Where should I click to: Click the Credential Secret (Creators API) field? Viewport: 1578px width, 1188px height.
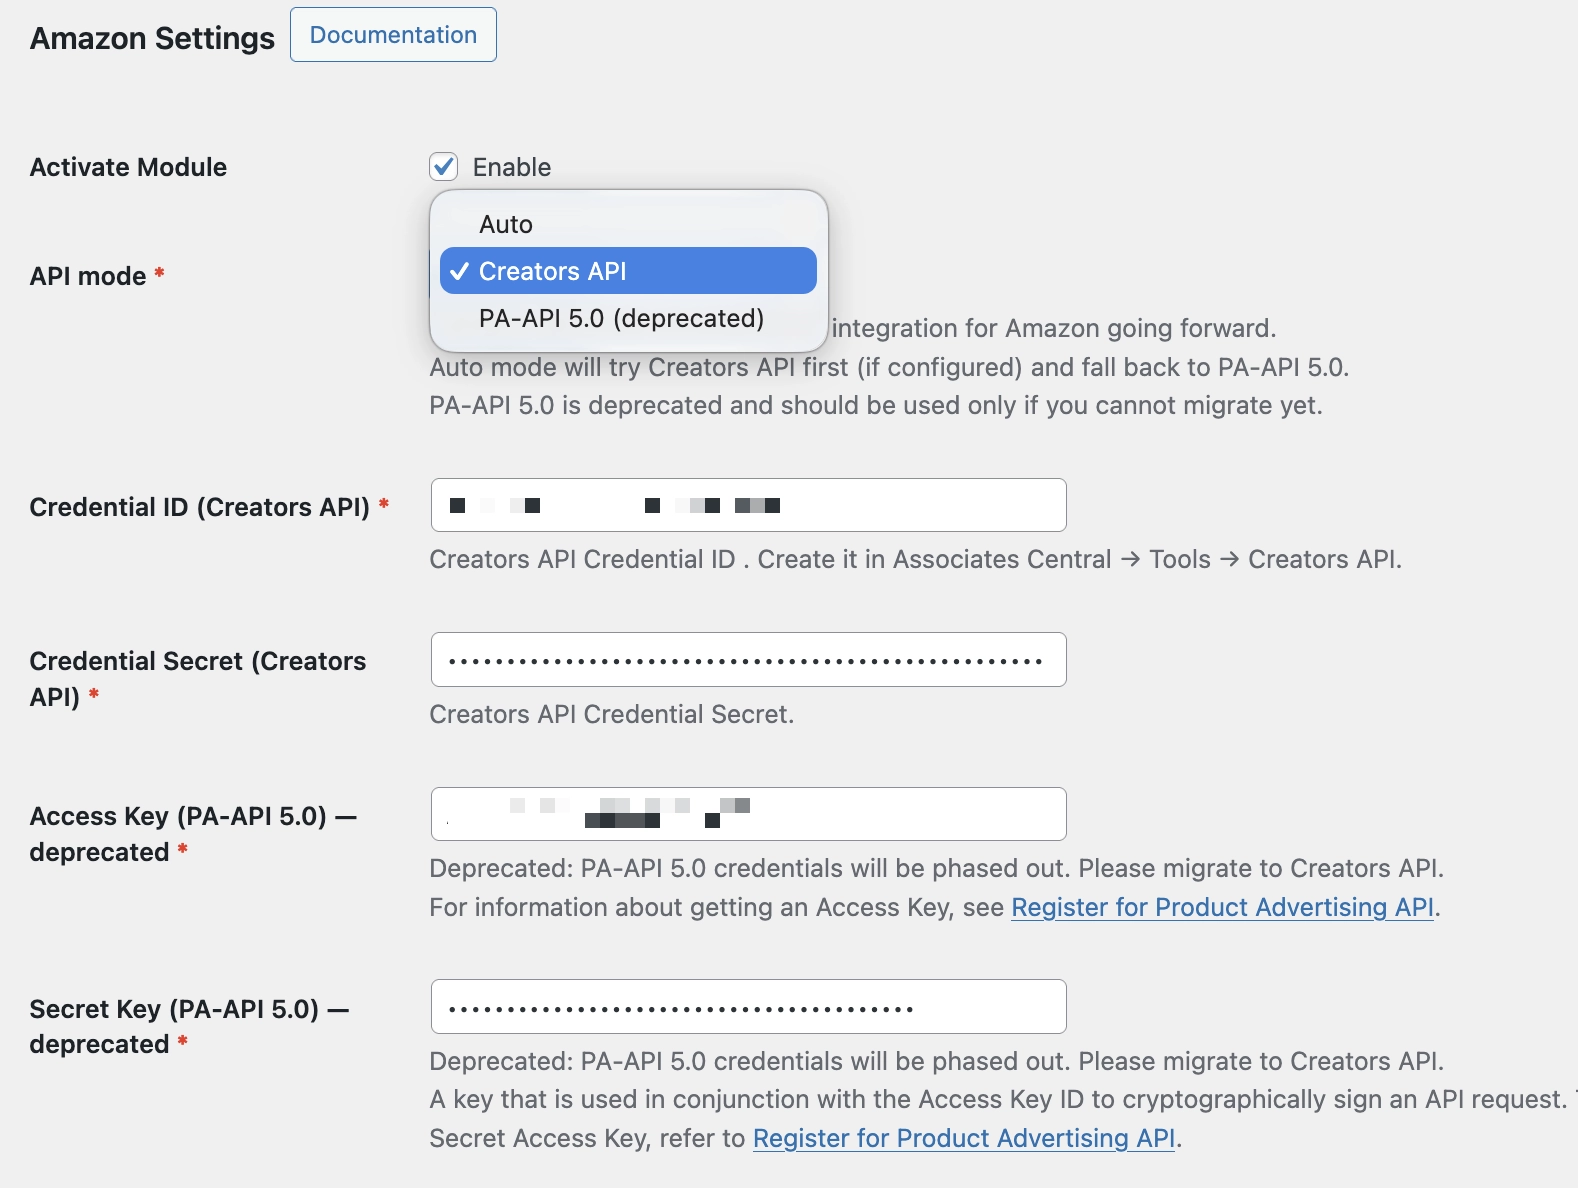pos(748,659)
